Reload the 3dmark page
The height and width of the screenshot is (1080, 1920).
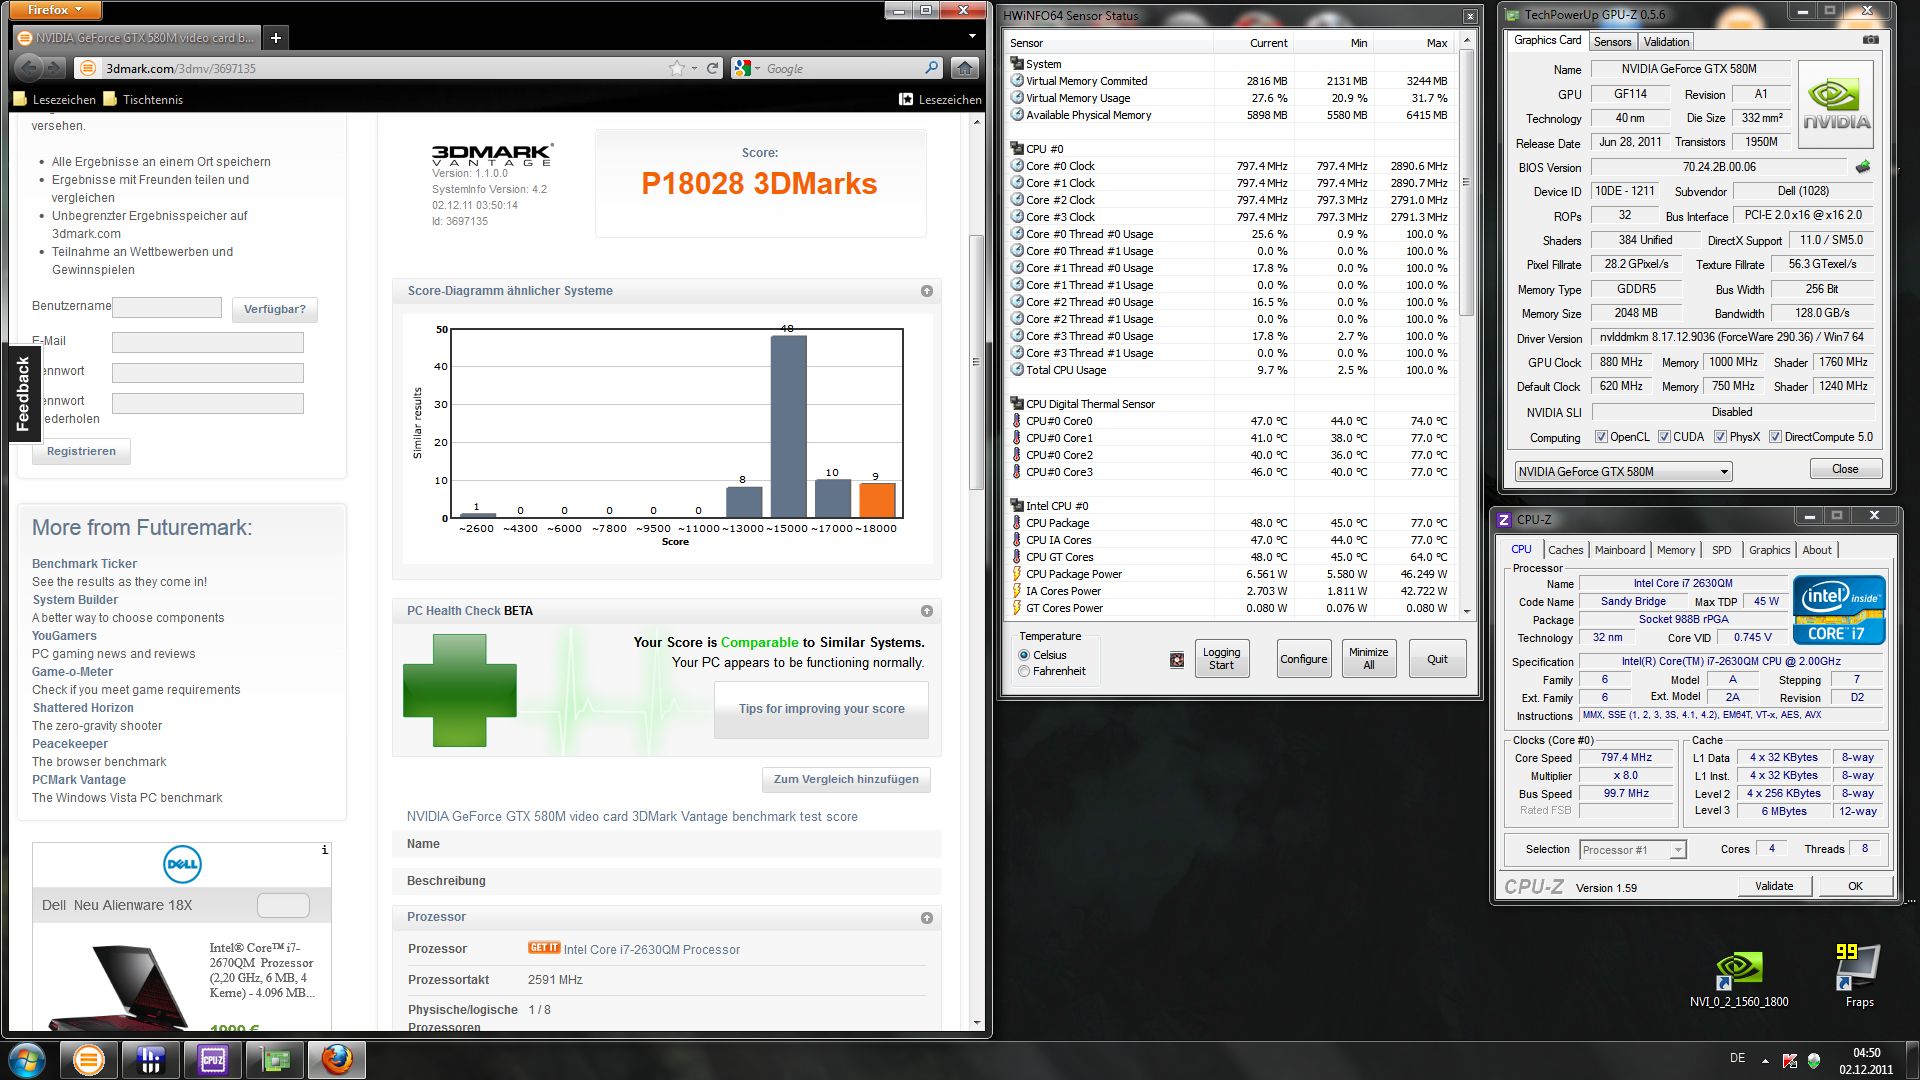712,68
